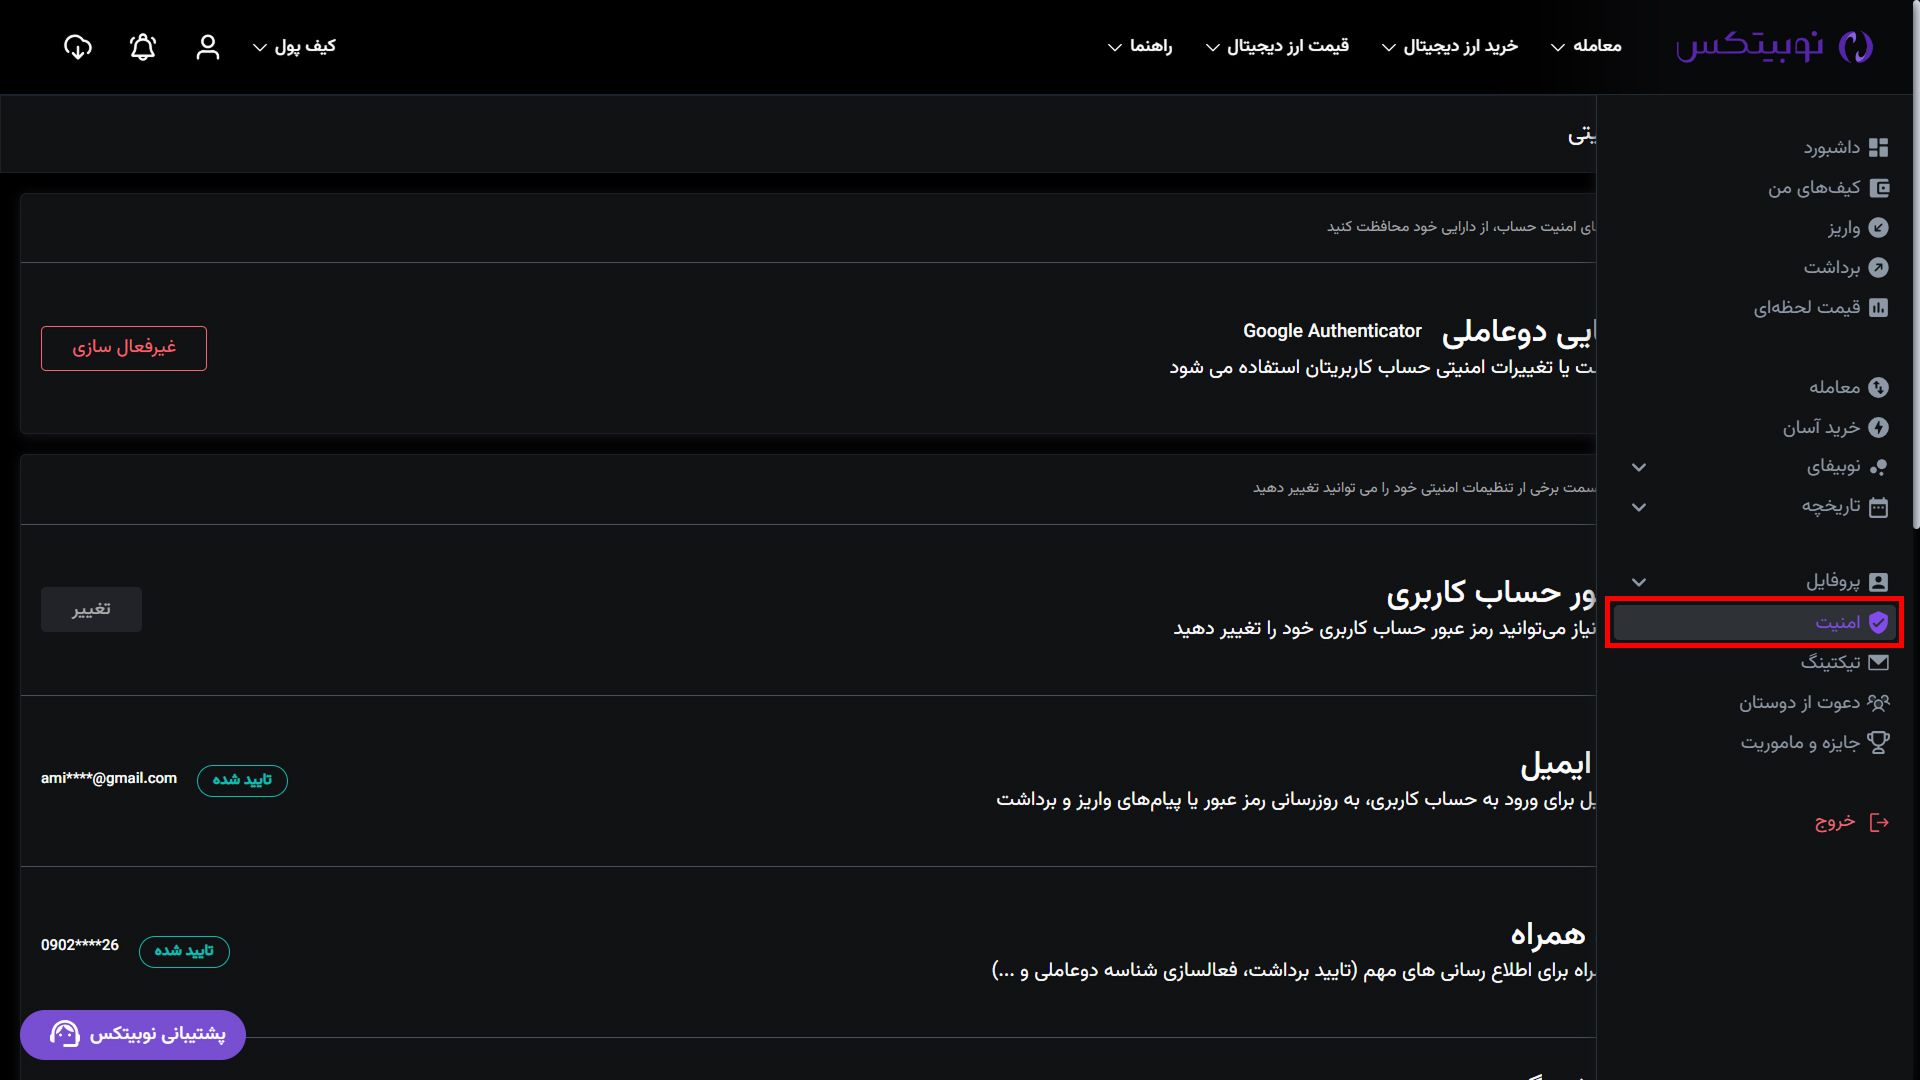1920x1080 pixels.
Task: Expand the History (تاریخچه) submenu chevron
Action: pyautogui.click(x=1639, y=507)
